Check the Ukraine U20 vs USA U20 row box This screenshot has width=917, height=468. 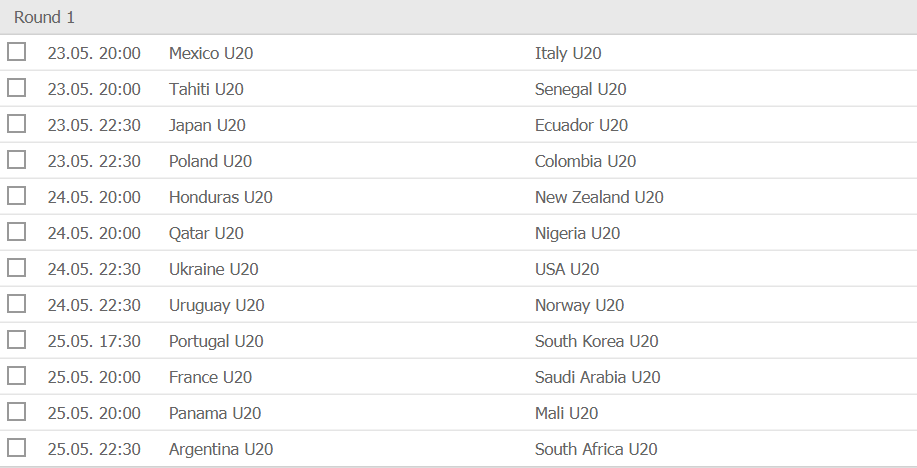point(16,267)
